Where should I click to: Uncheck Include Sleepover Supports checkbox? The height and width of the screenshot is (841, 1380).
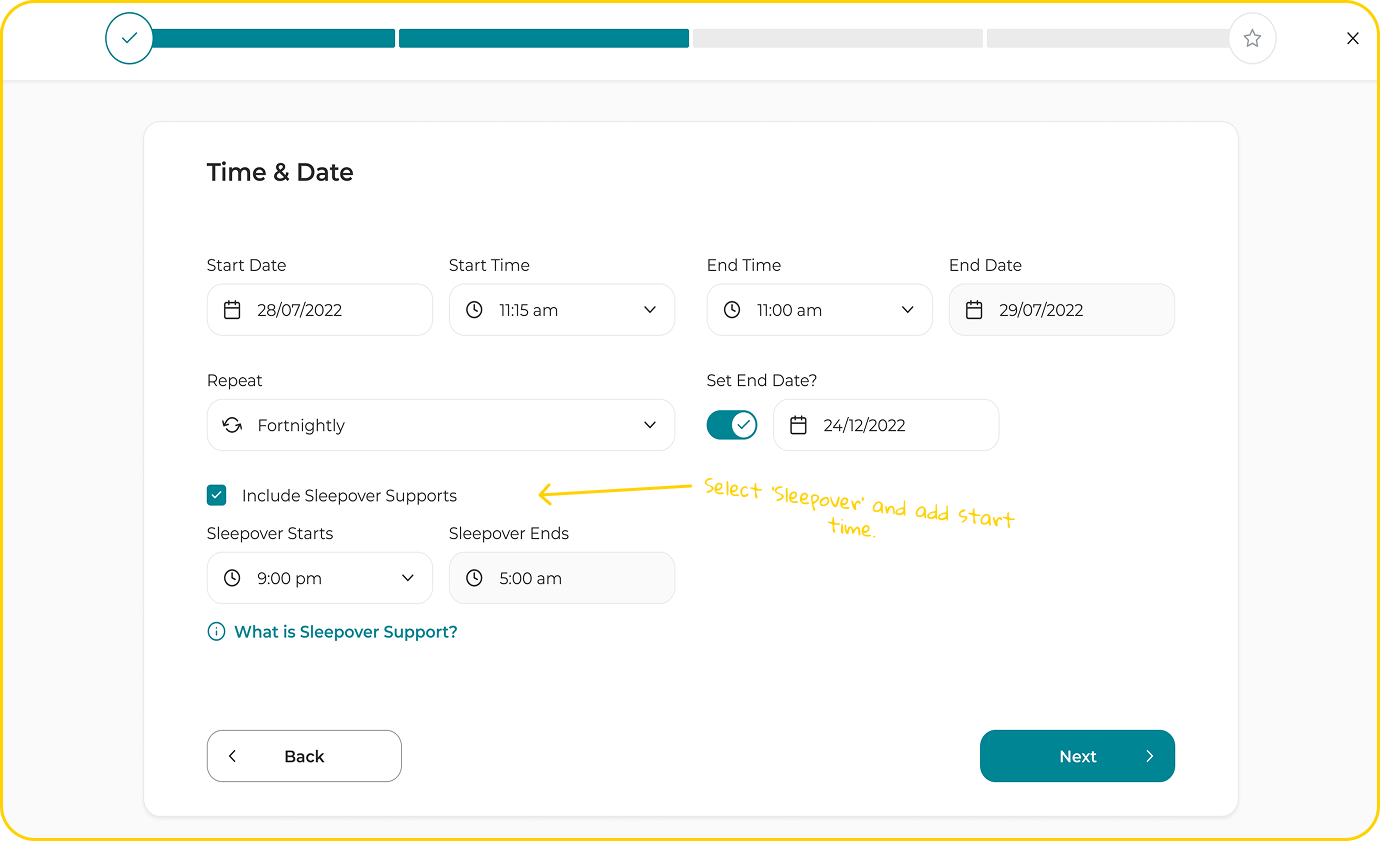click(217, 495)
